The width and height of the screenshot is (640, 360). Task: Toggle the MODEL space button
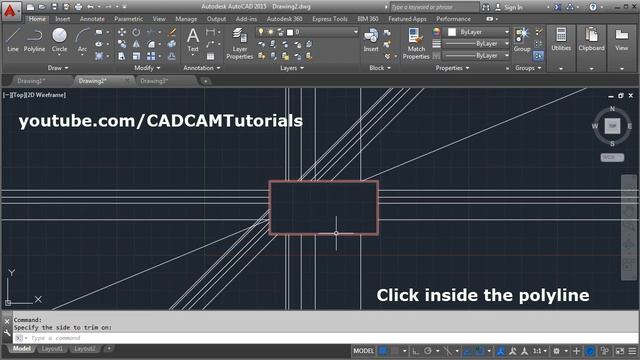click(x=363, y=351)
